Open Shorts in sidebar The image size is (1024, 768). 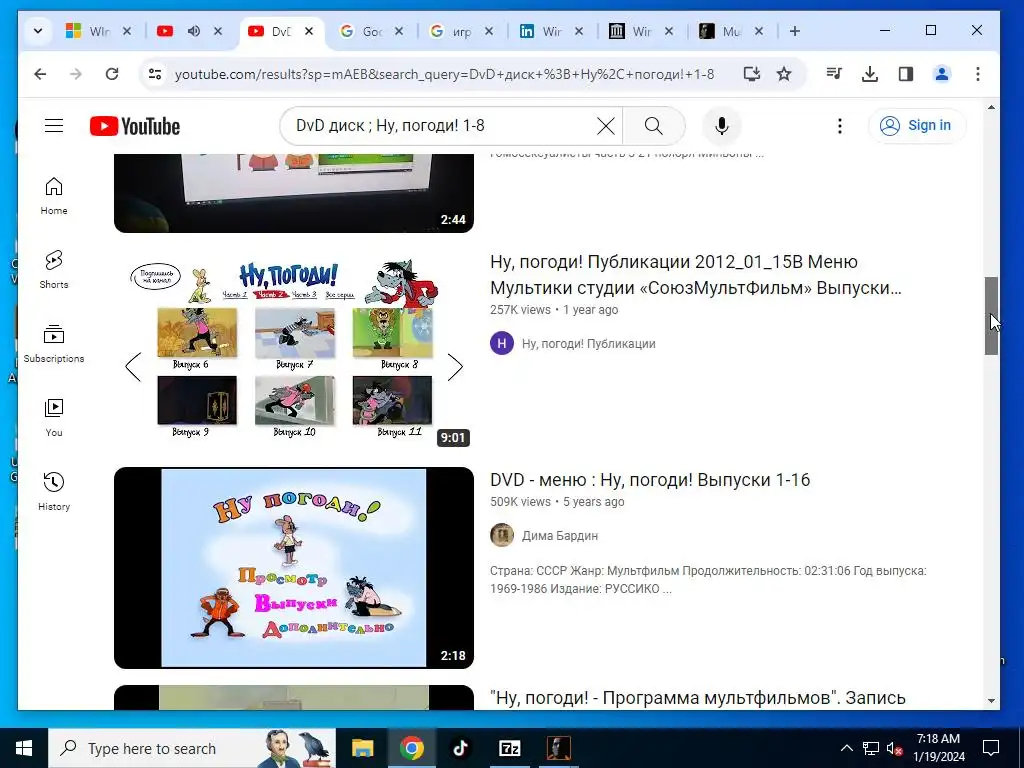pos(54,270)
